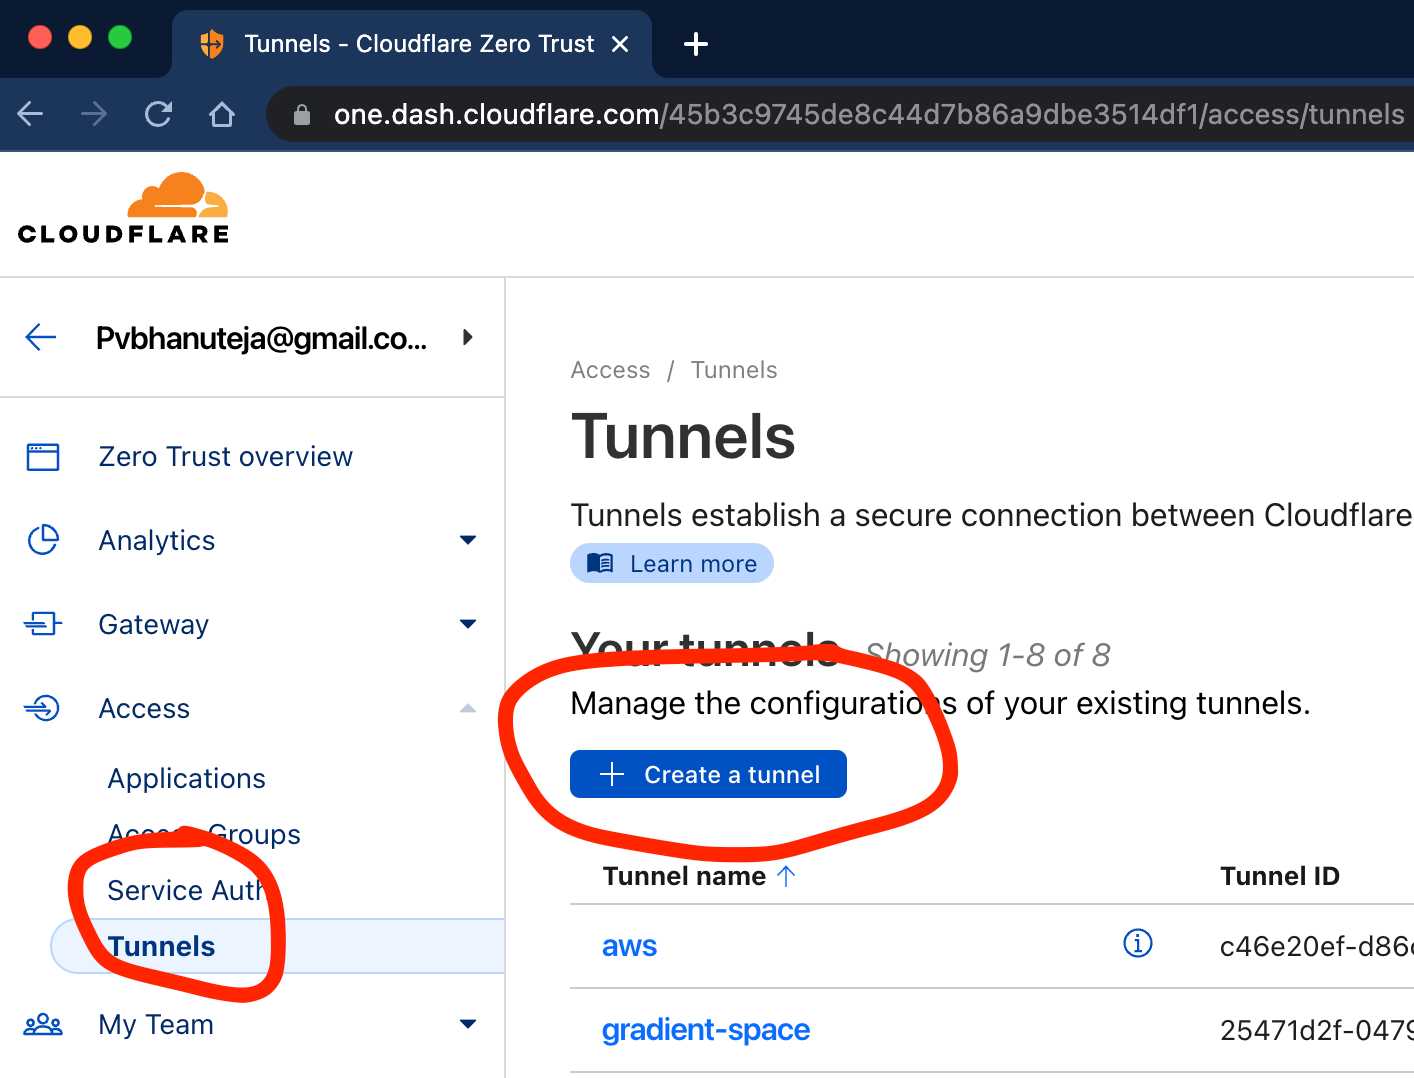
Task: Select the Tunnels - Cloudflare Zero Trust tab
Action: click(x=412, y=44)
